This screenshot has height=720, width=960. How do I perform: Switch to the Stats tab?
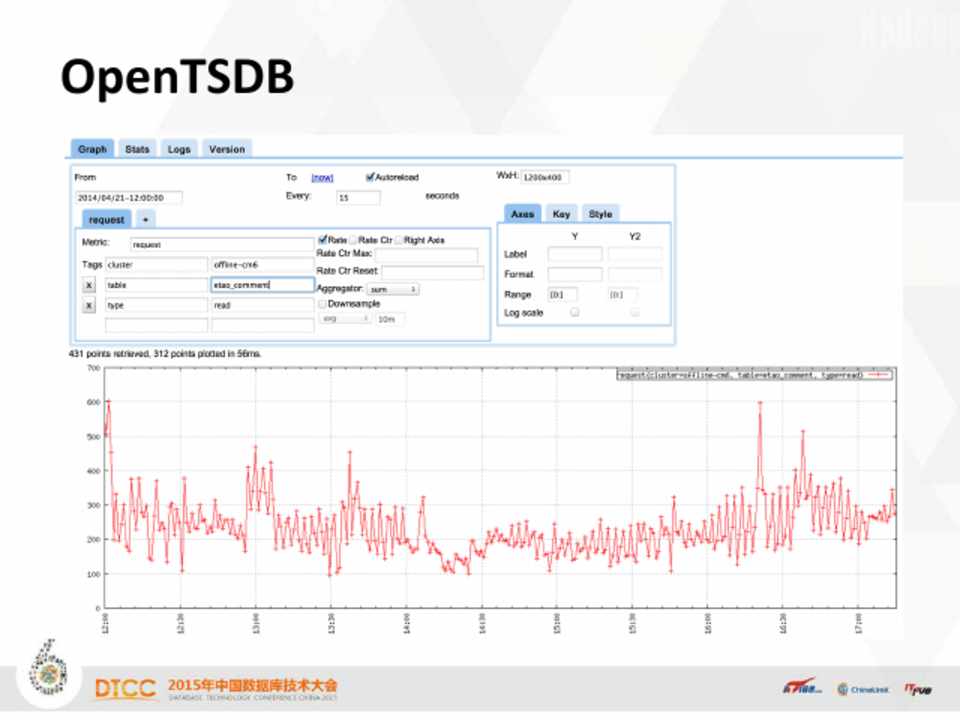pyautogui.click(x=137, y=149)
